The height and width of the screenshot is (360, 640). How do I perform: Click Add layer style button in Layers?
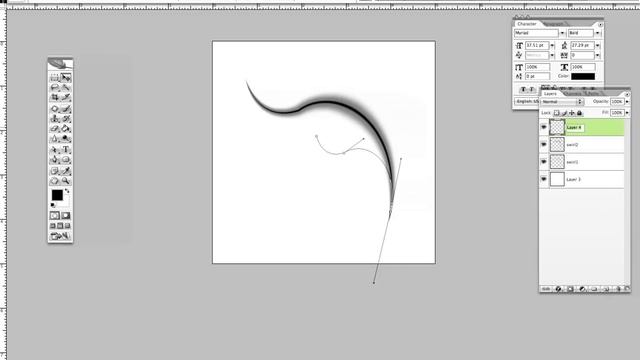tap(558, 289)
